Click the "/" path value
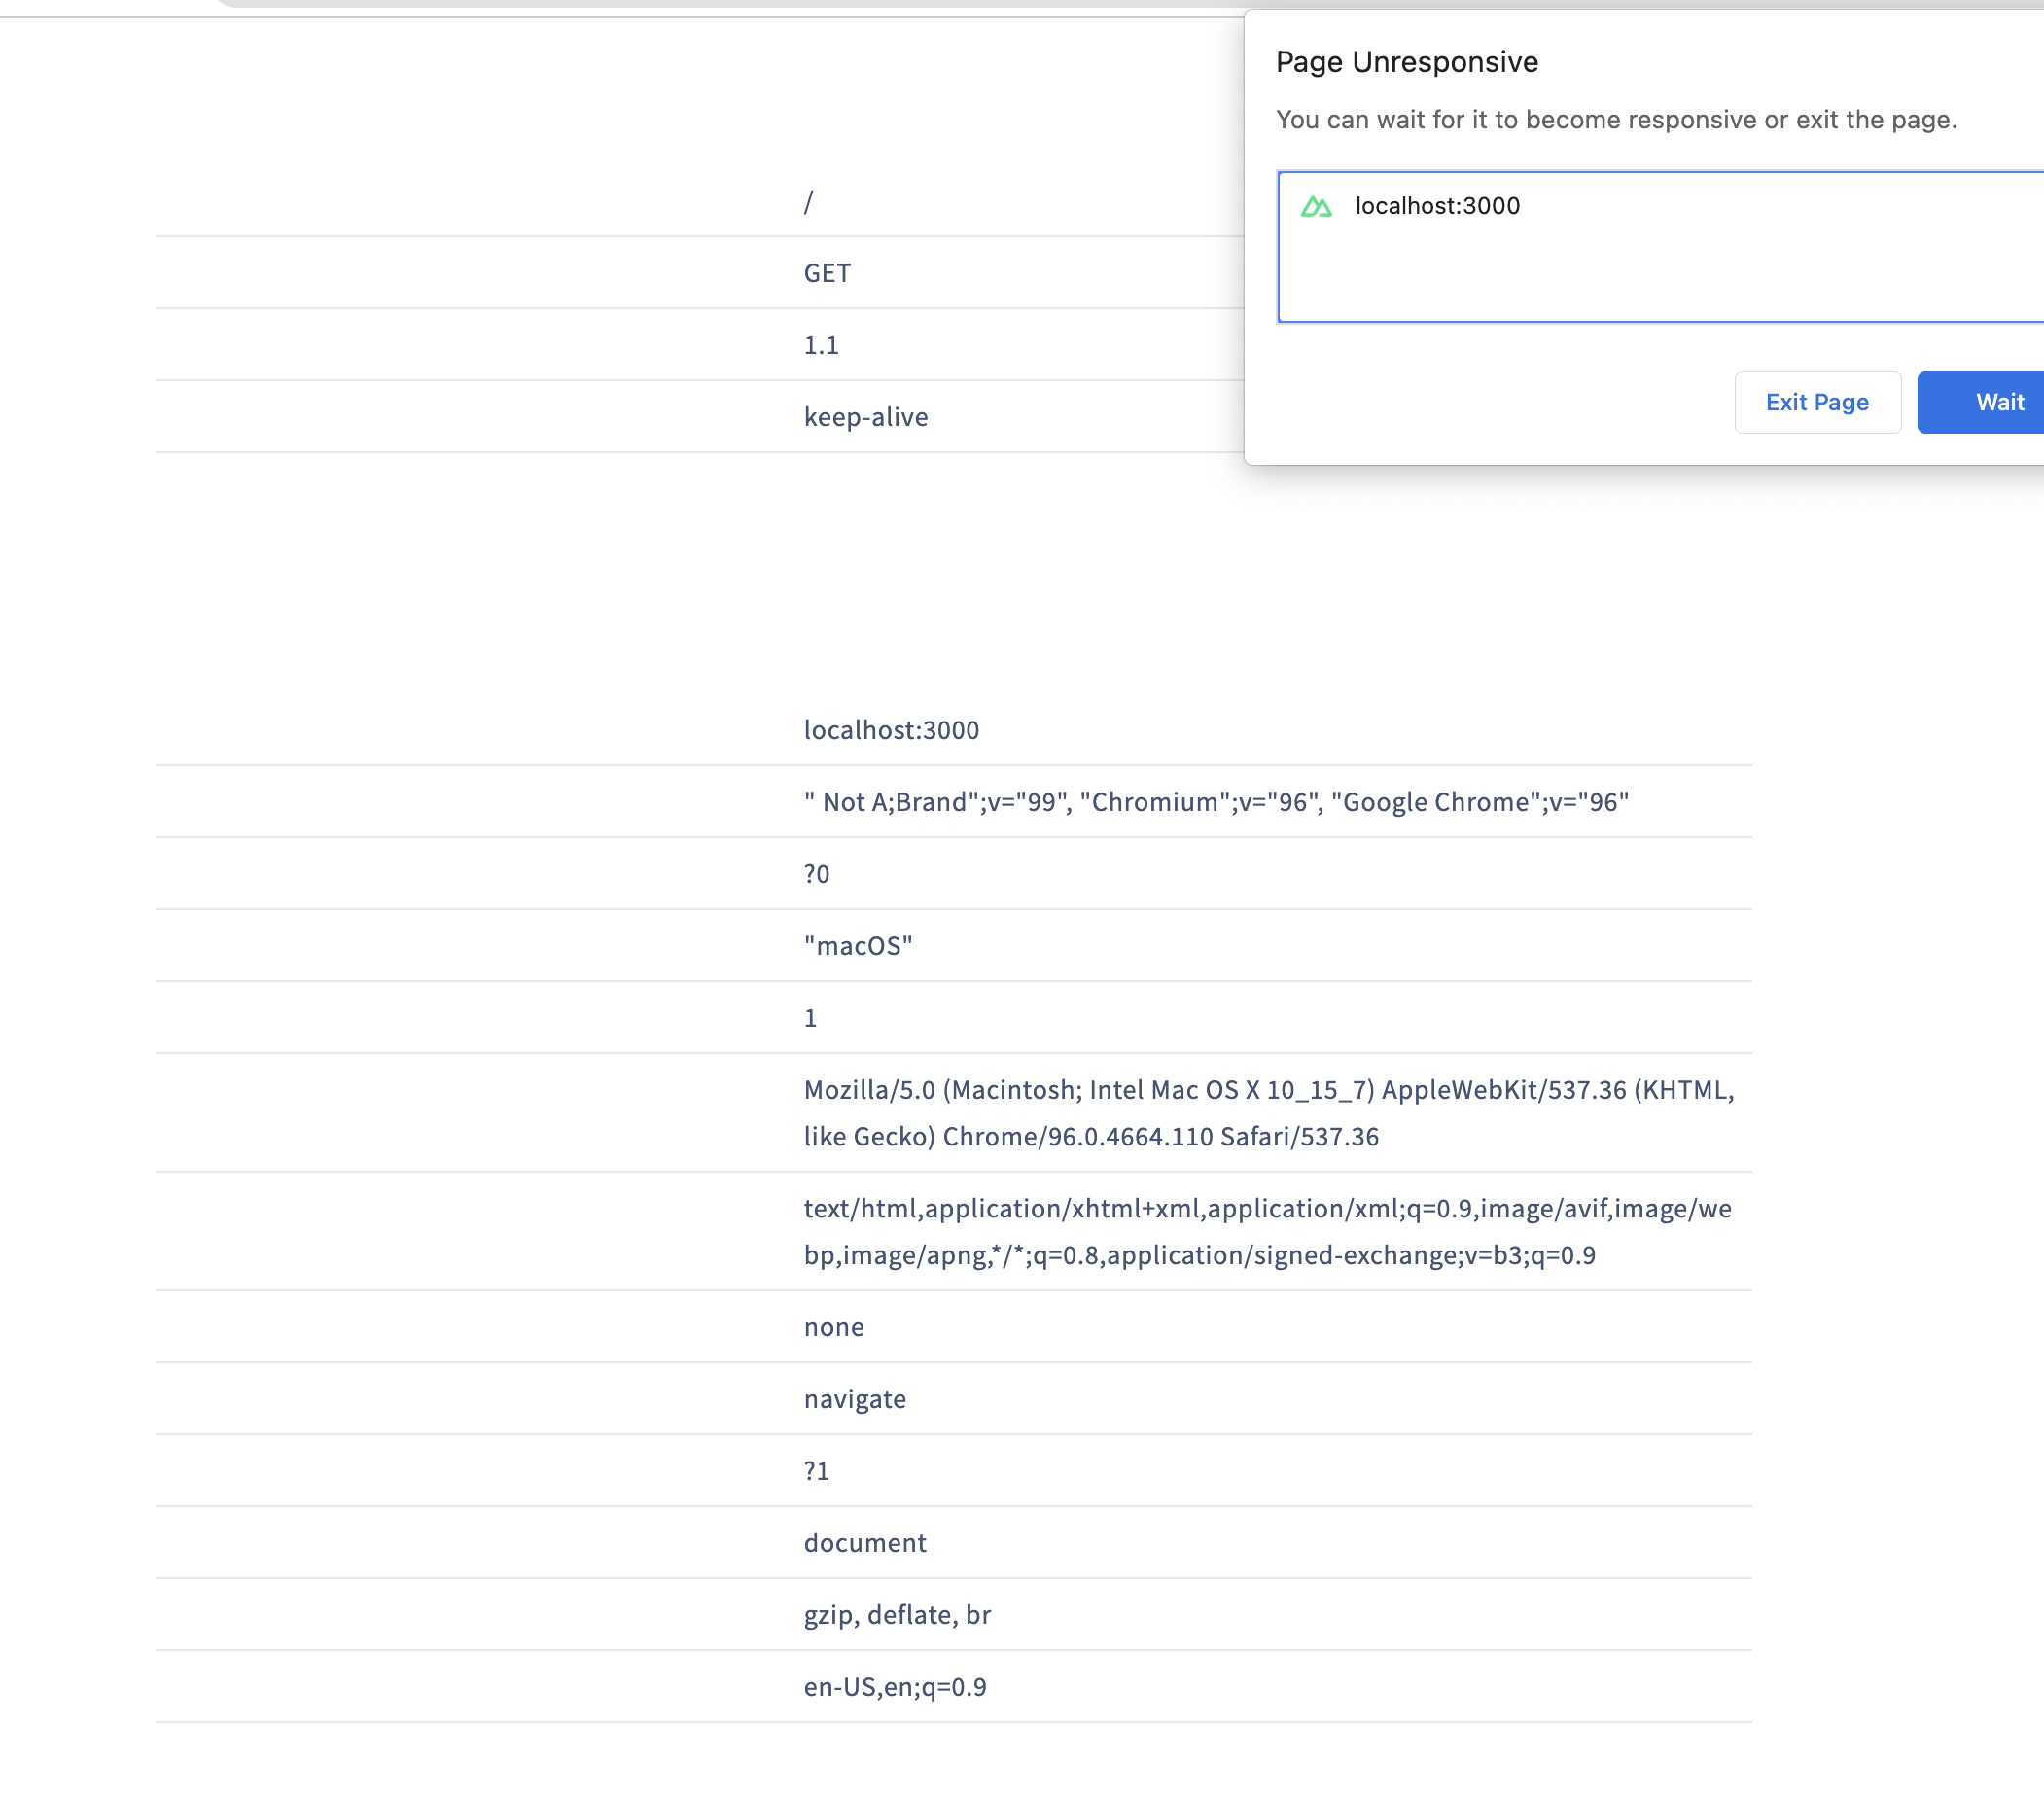The height and width of the screenshot is (1797, 2044). (808, 202)
